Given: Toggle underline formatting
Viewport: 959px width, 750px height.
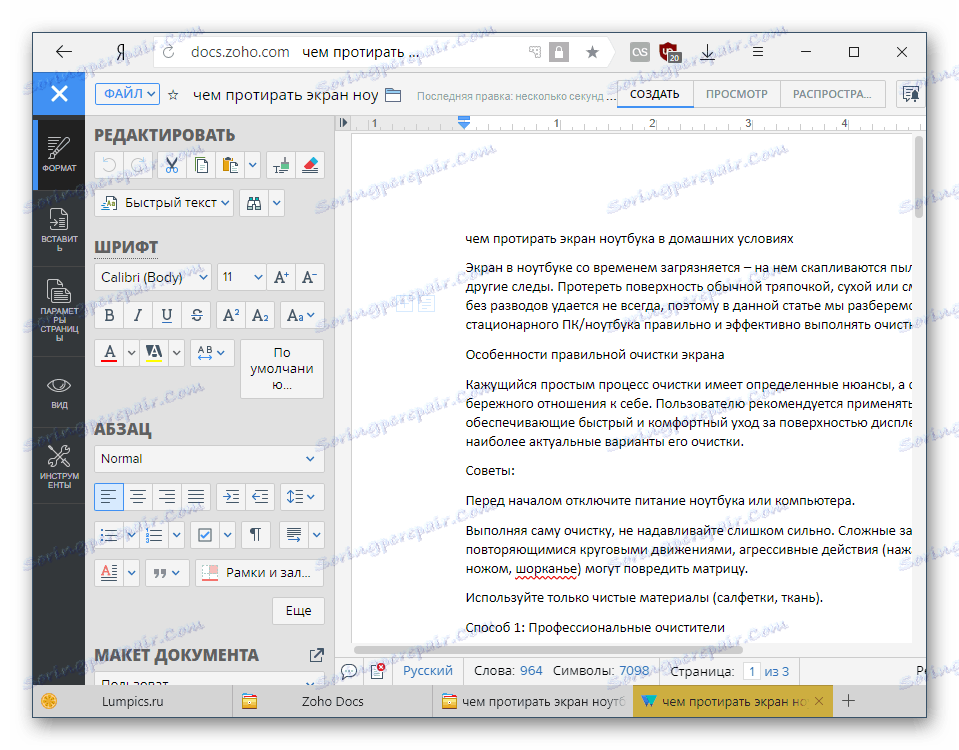Looking at the screenshot, I should pos(167,315).
